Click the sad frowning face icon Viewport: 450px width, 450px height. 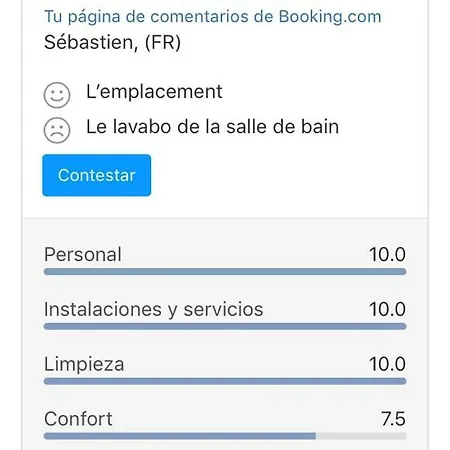pyautogui.click(x=57, y=130)
